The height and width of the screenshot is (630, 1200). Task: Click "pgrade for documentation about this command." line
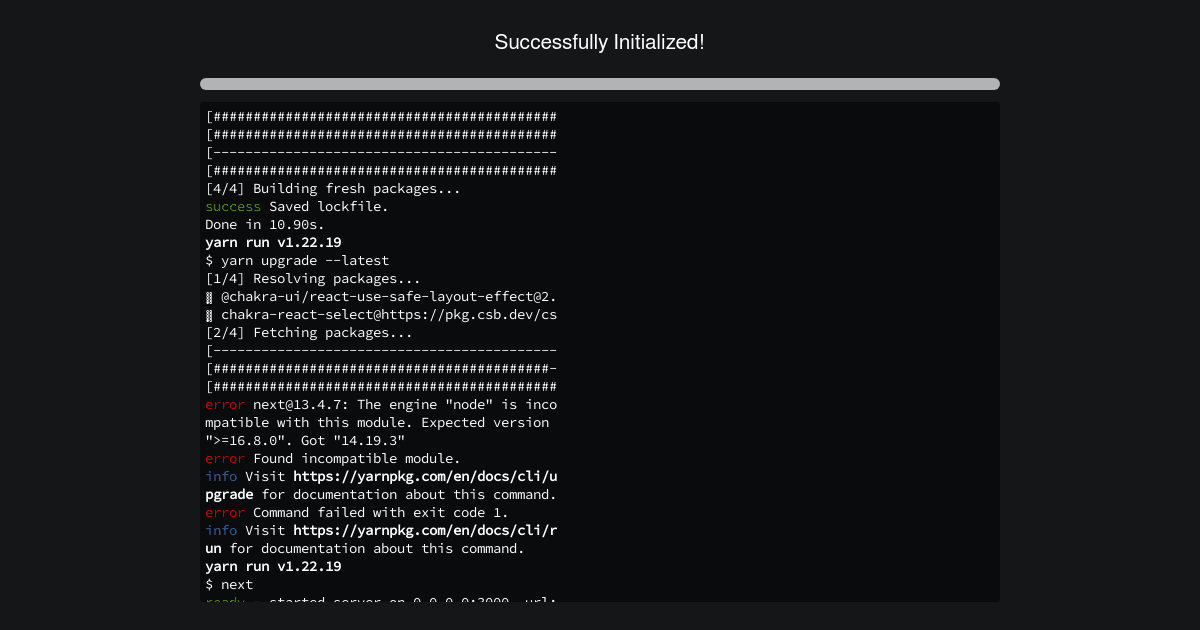coord(381,495)
